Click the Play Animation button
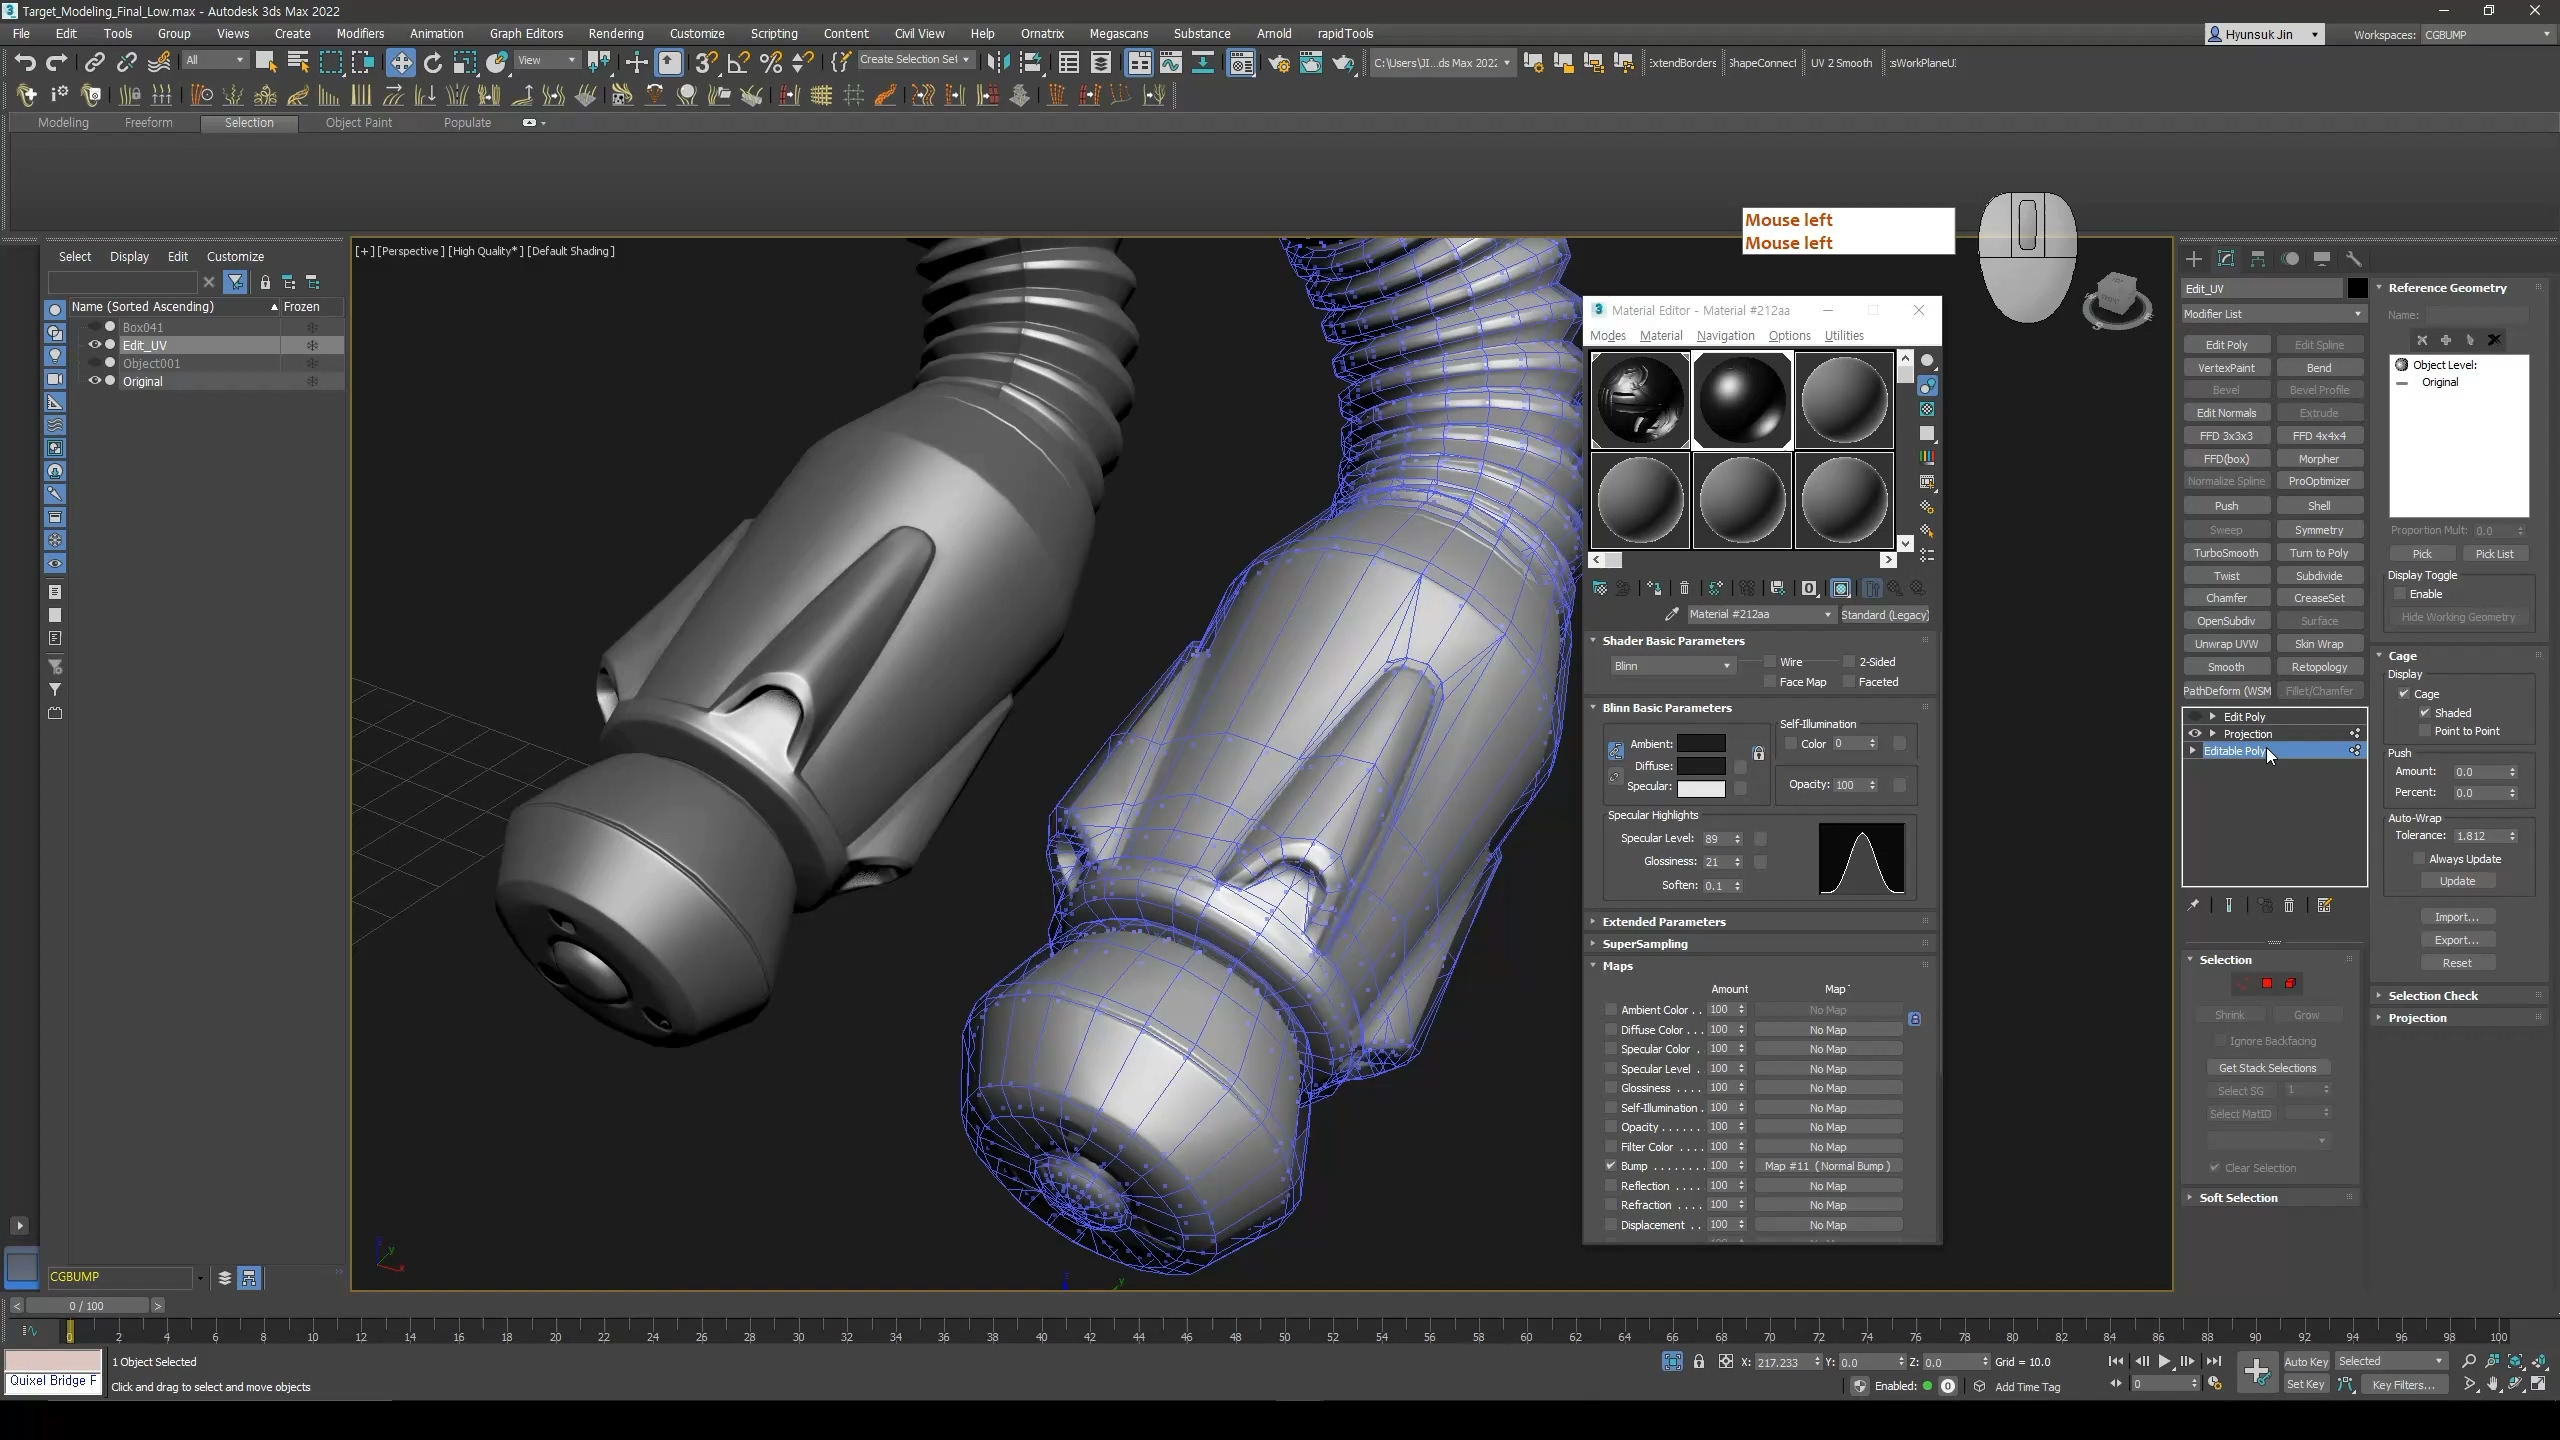This screenshot has height=1440, width=2560. tap(2164, 1361)
